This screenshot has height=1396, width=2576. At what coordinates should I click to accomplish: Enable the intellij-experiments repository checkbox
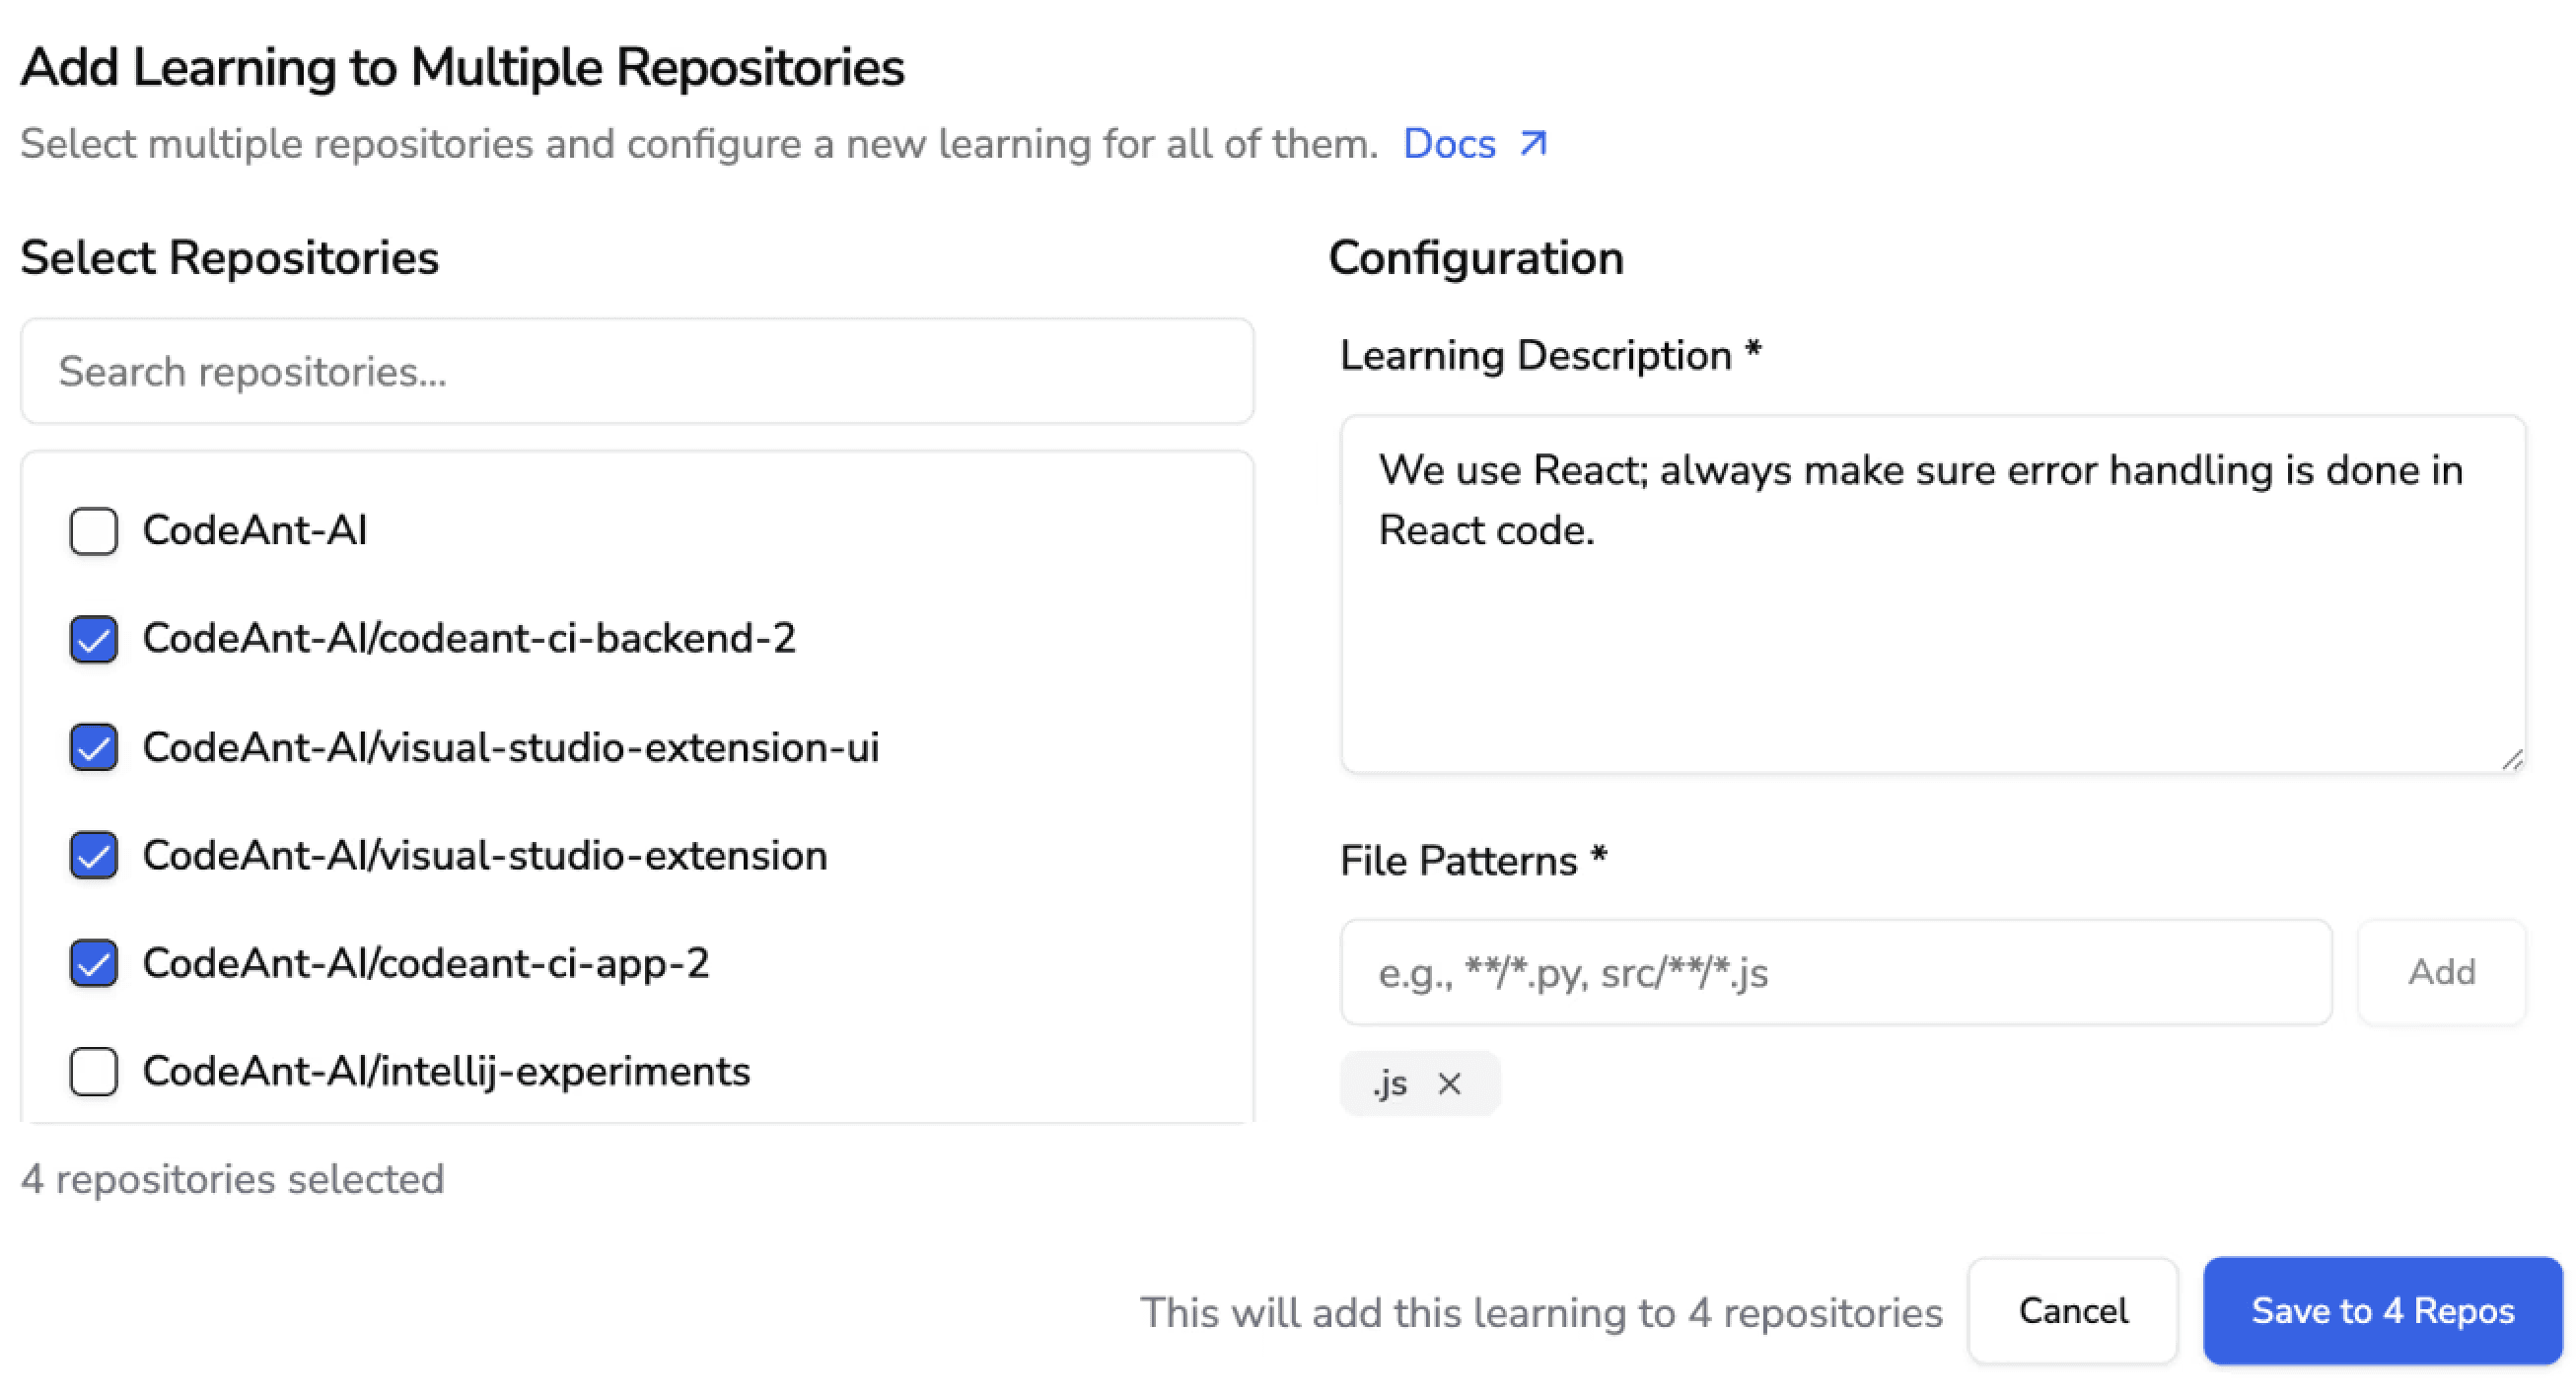[93, 1071]
